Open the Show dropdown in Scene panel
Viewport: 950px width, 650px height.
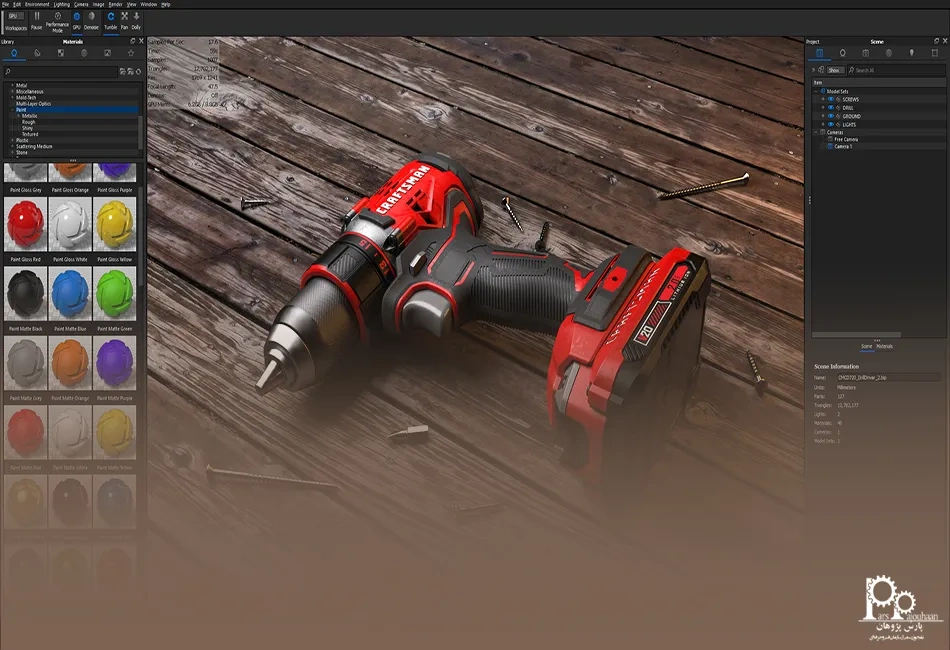click(x=834, y=70)
